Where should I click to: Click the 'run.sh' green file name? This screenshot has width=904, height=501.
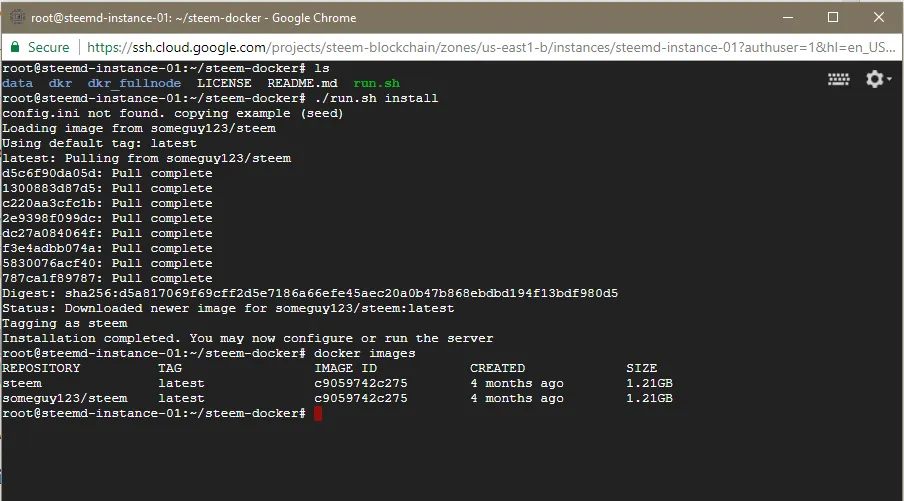[x=376, y=83]
